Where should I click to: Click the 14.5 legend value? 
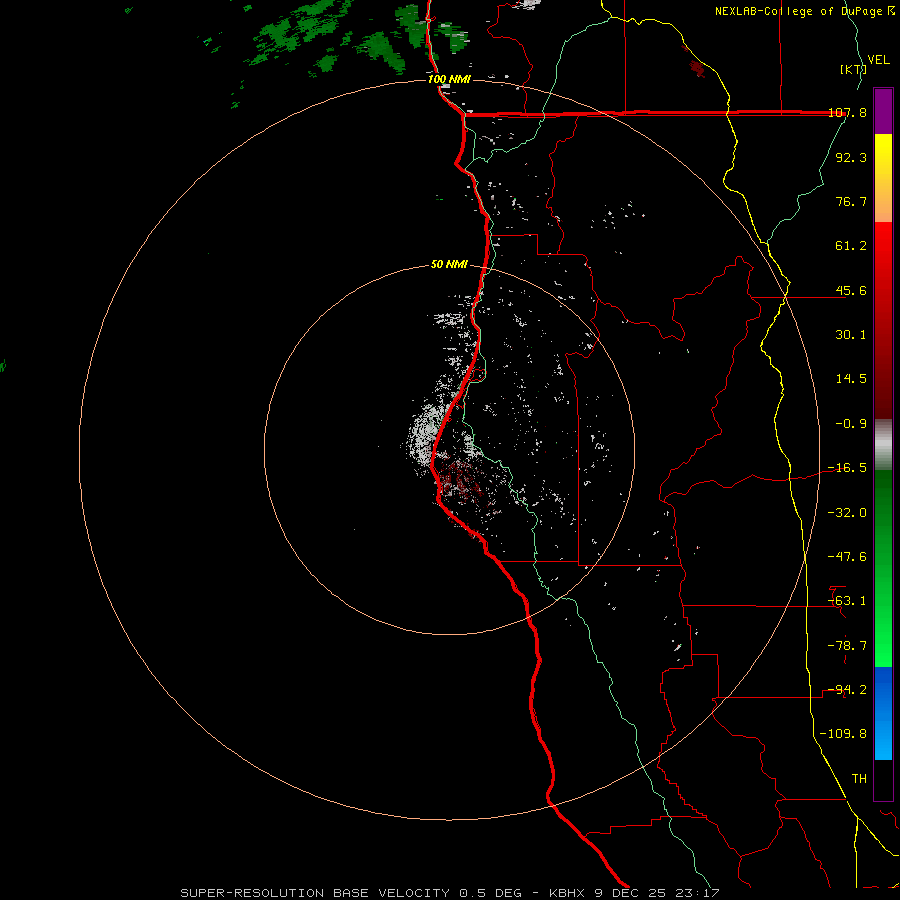pyautogui.click(x=851, y=379)
